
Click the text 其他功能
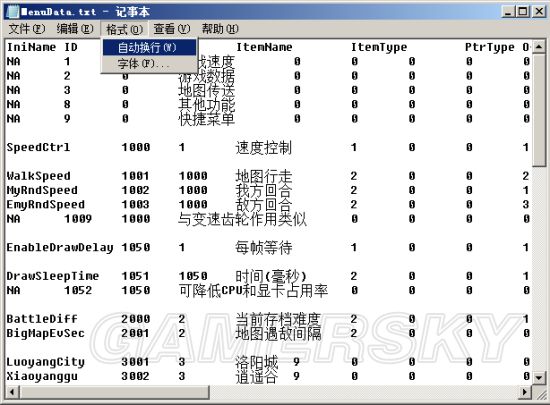tap(206, 104)
